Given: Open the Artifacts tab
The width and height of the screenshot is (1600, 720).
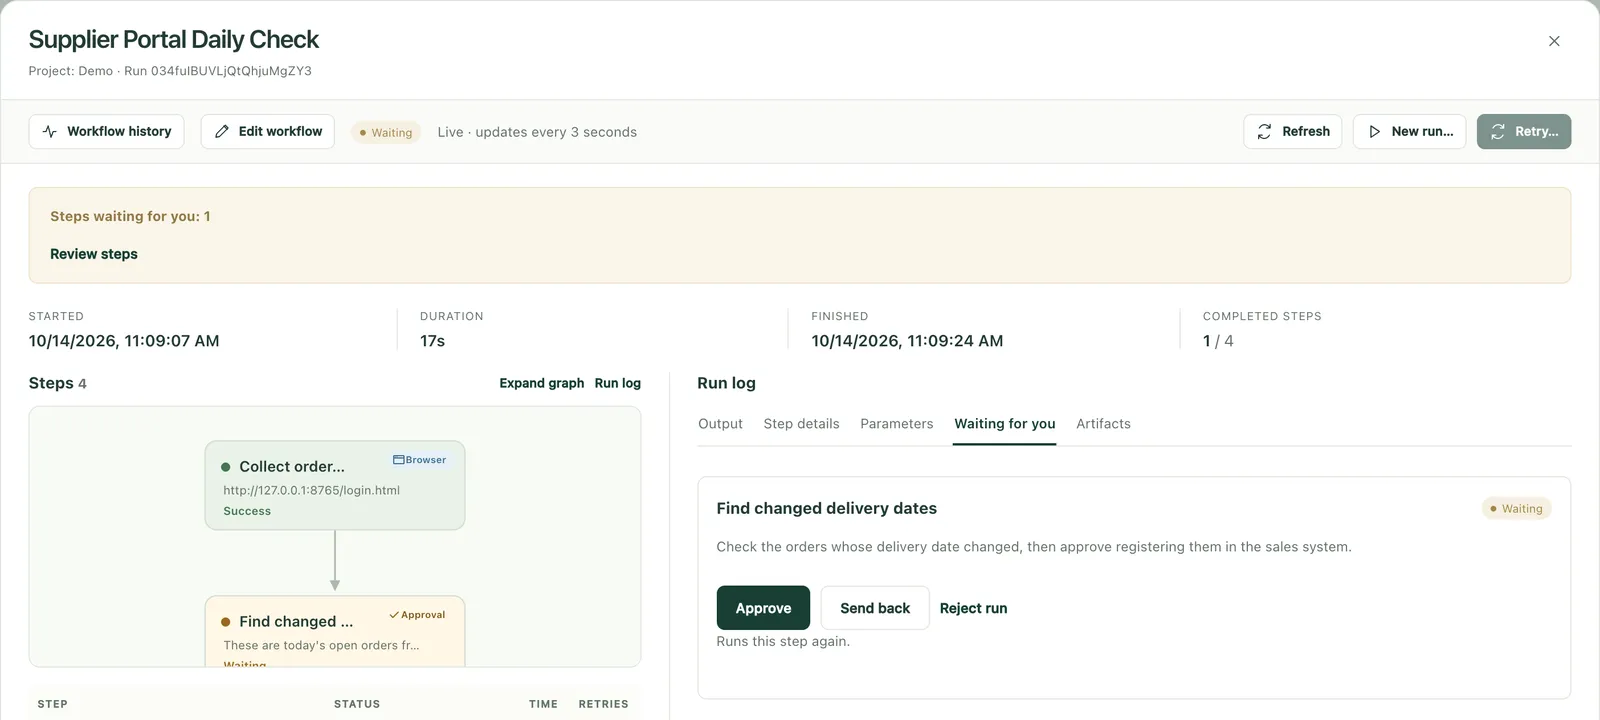Looking at the screenshot, I should pos(1103,424).
